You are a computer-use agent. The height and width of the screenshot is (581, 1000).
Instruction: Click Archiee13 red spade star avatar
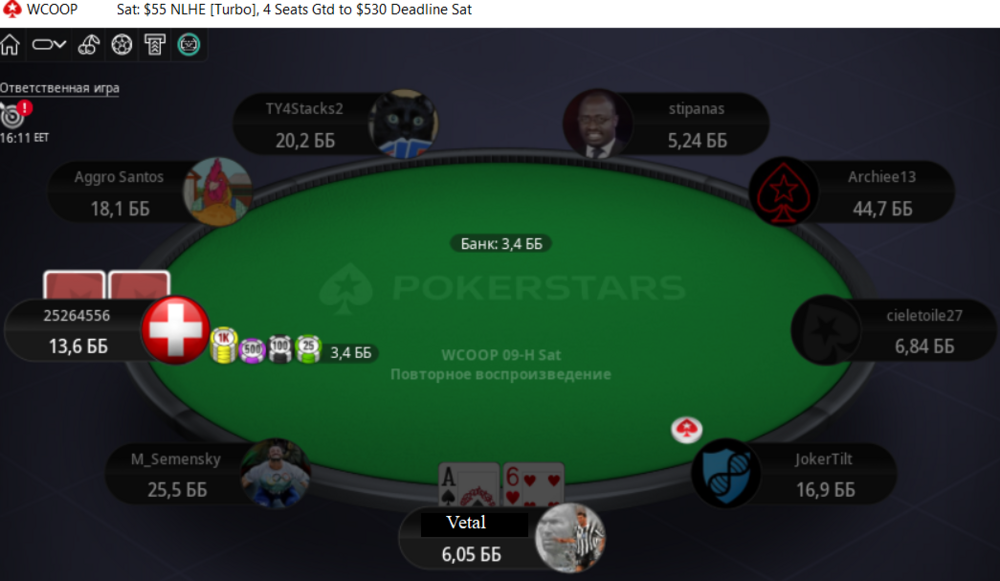783,192
